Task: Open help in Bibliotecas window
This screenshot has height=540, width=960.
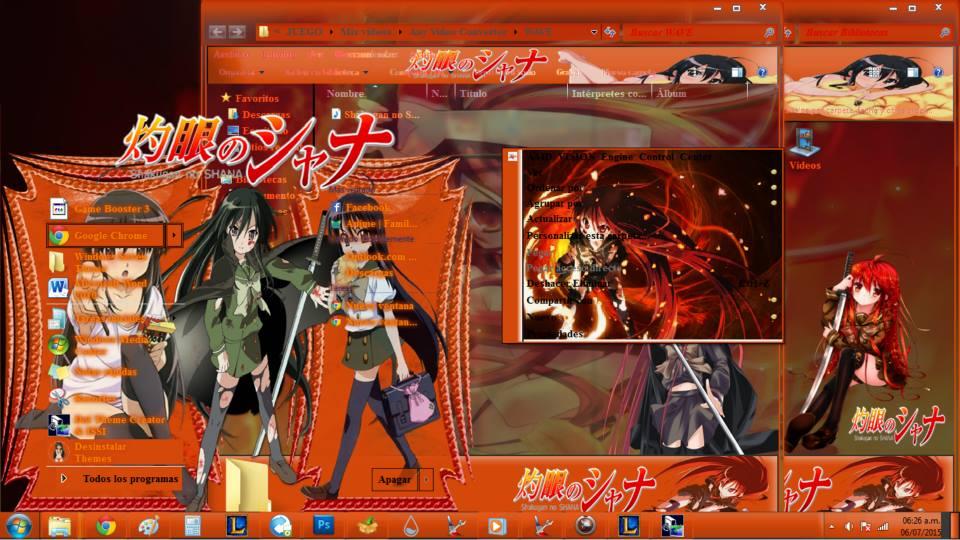Action: pos(937,72)
